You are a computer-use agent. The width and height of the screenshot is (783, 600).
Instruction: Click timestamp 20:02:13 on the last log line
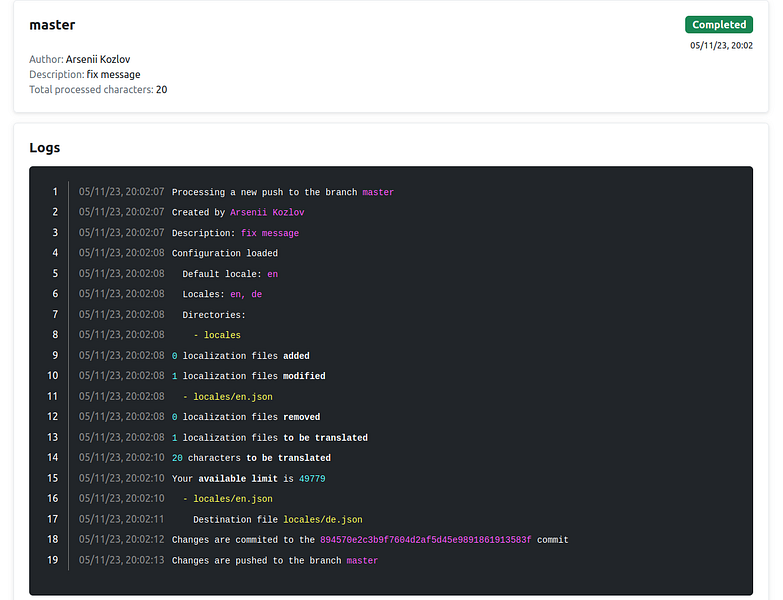pyautogui.click(x=121, y=560)
